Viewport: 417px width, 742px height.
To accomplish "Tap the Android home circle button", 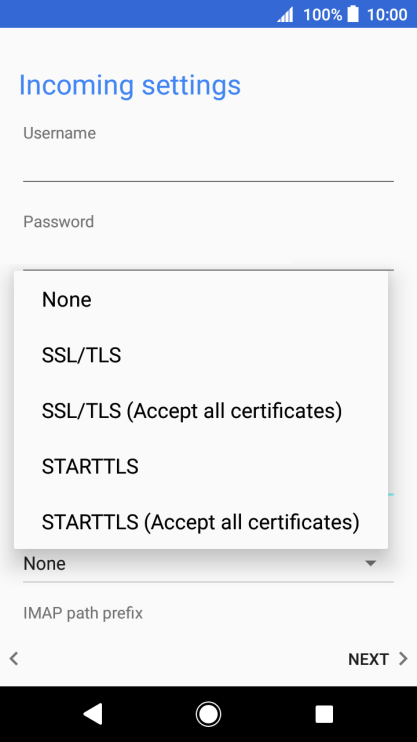I will click(208, 714).
